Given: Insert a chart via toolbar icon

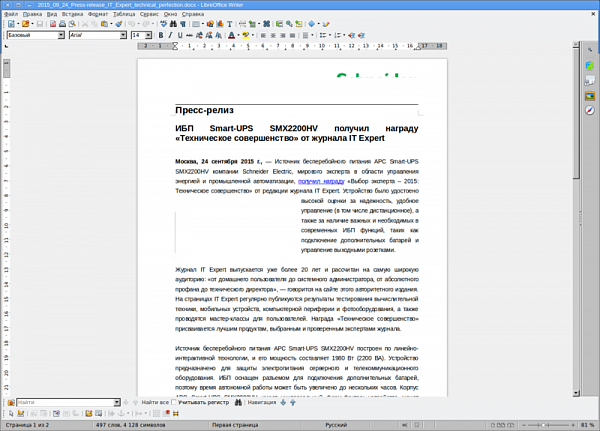Looking at the screenshot, I should click(220, 24).
